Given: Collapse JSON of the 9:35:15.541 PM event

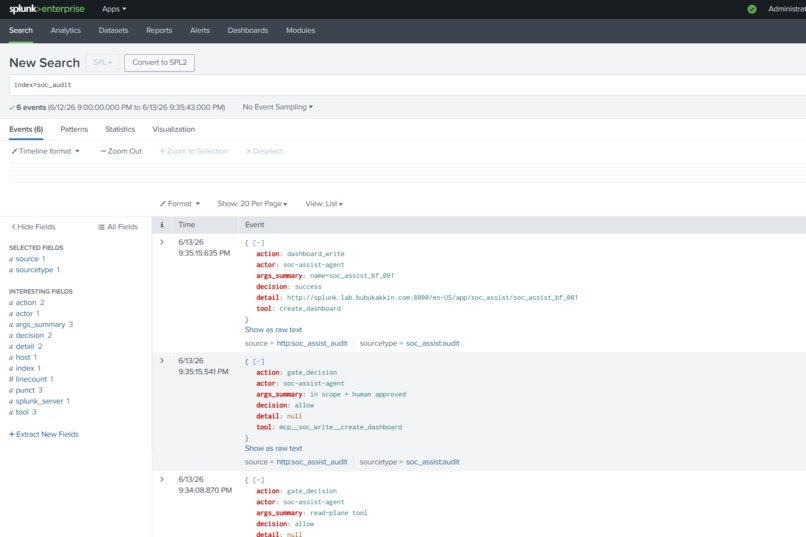Looking at the screenshot, I should tap(259, 362).
